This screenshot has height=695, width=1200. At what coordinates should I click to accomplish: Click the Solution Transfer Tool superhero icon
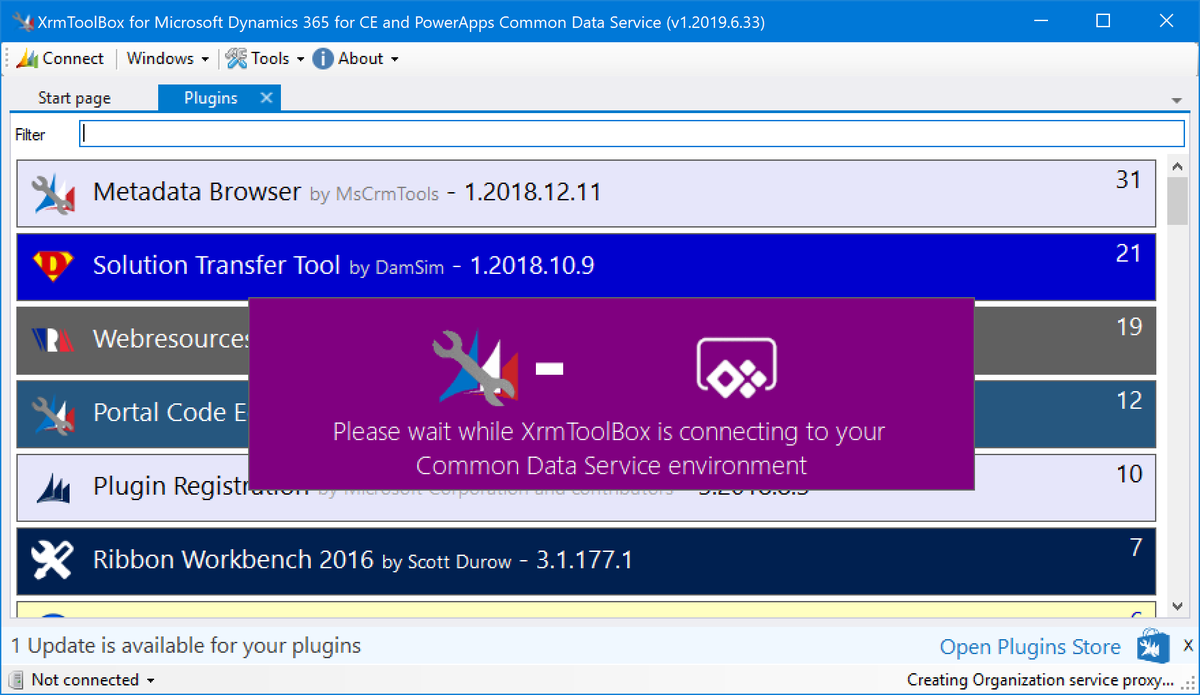pos(53,266)
